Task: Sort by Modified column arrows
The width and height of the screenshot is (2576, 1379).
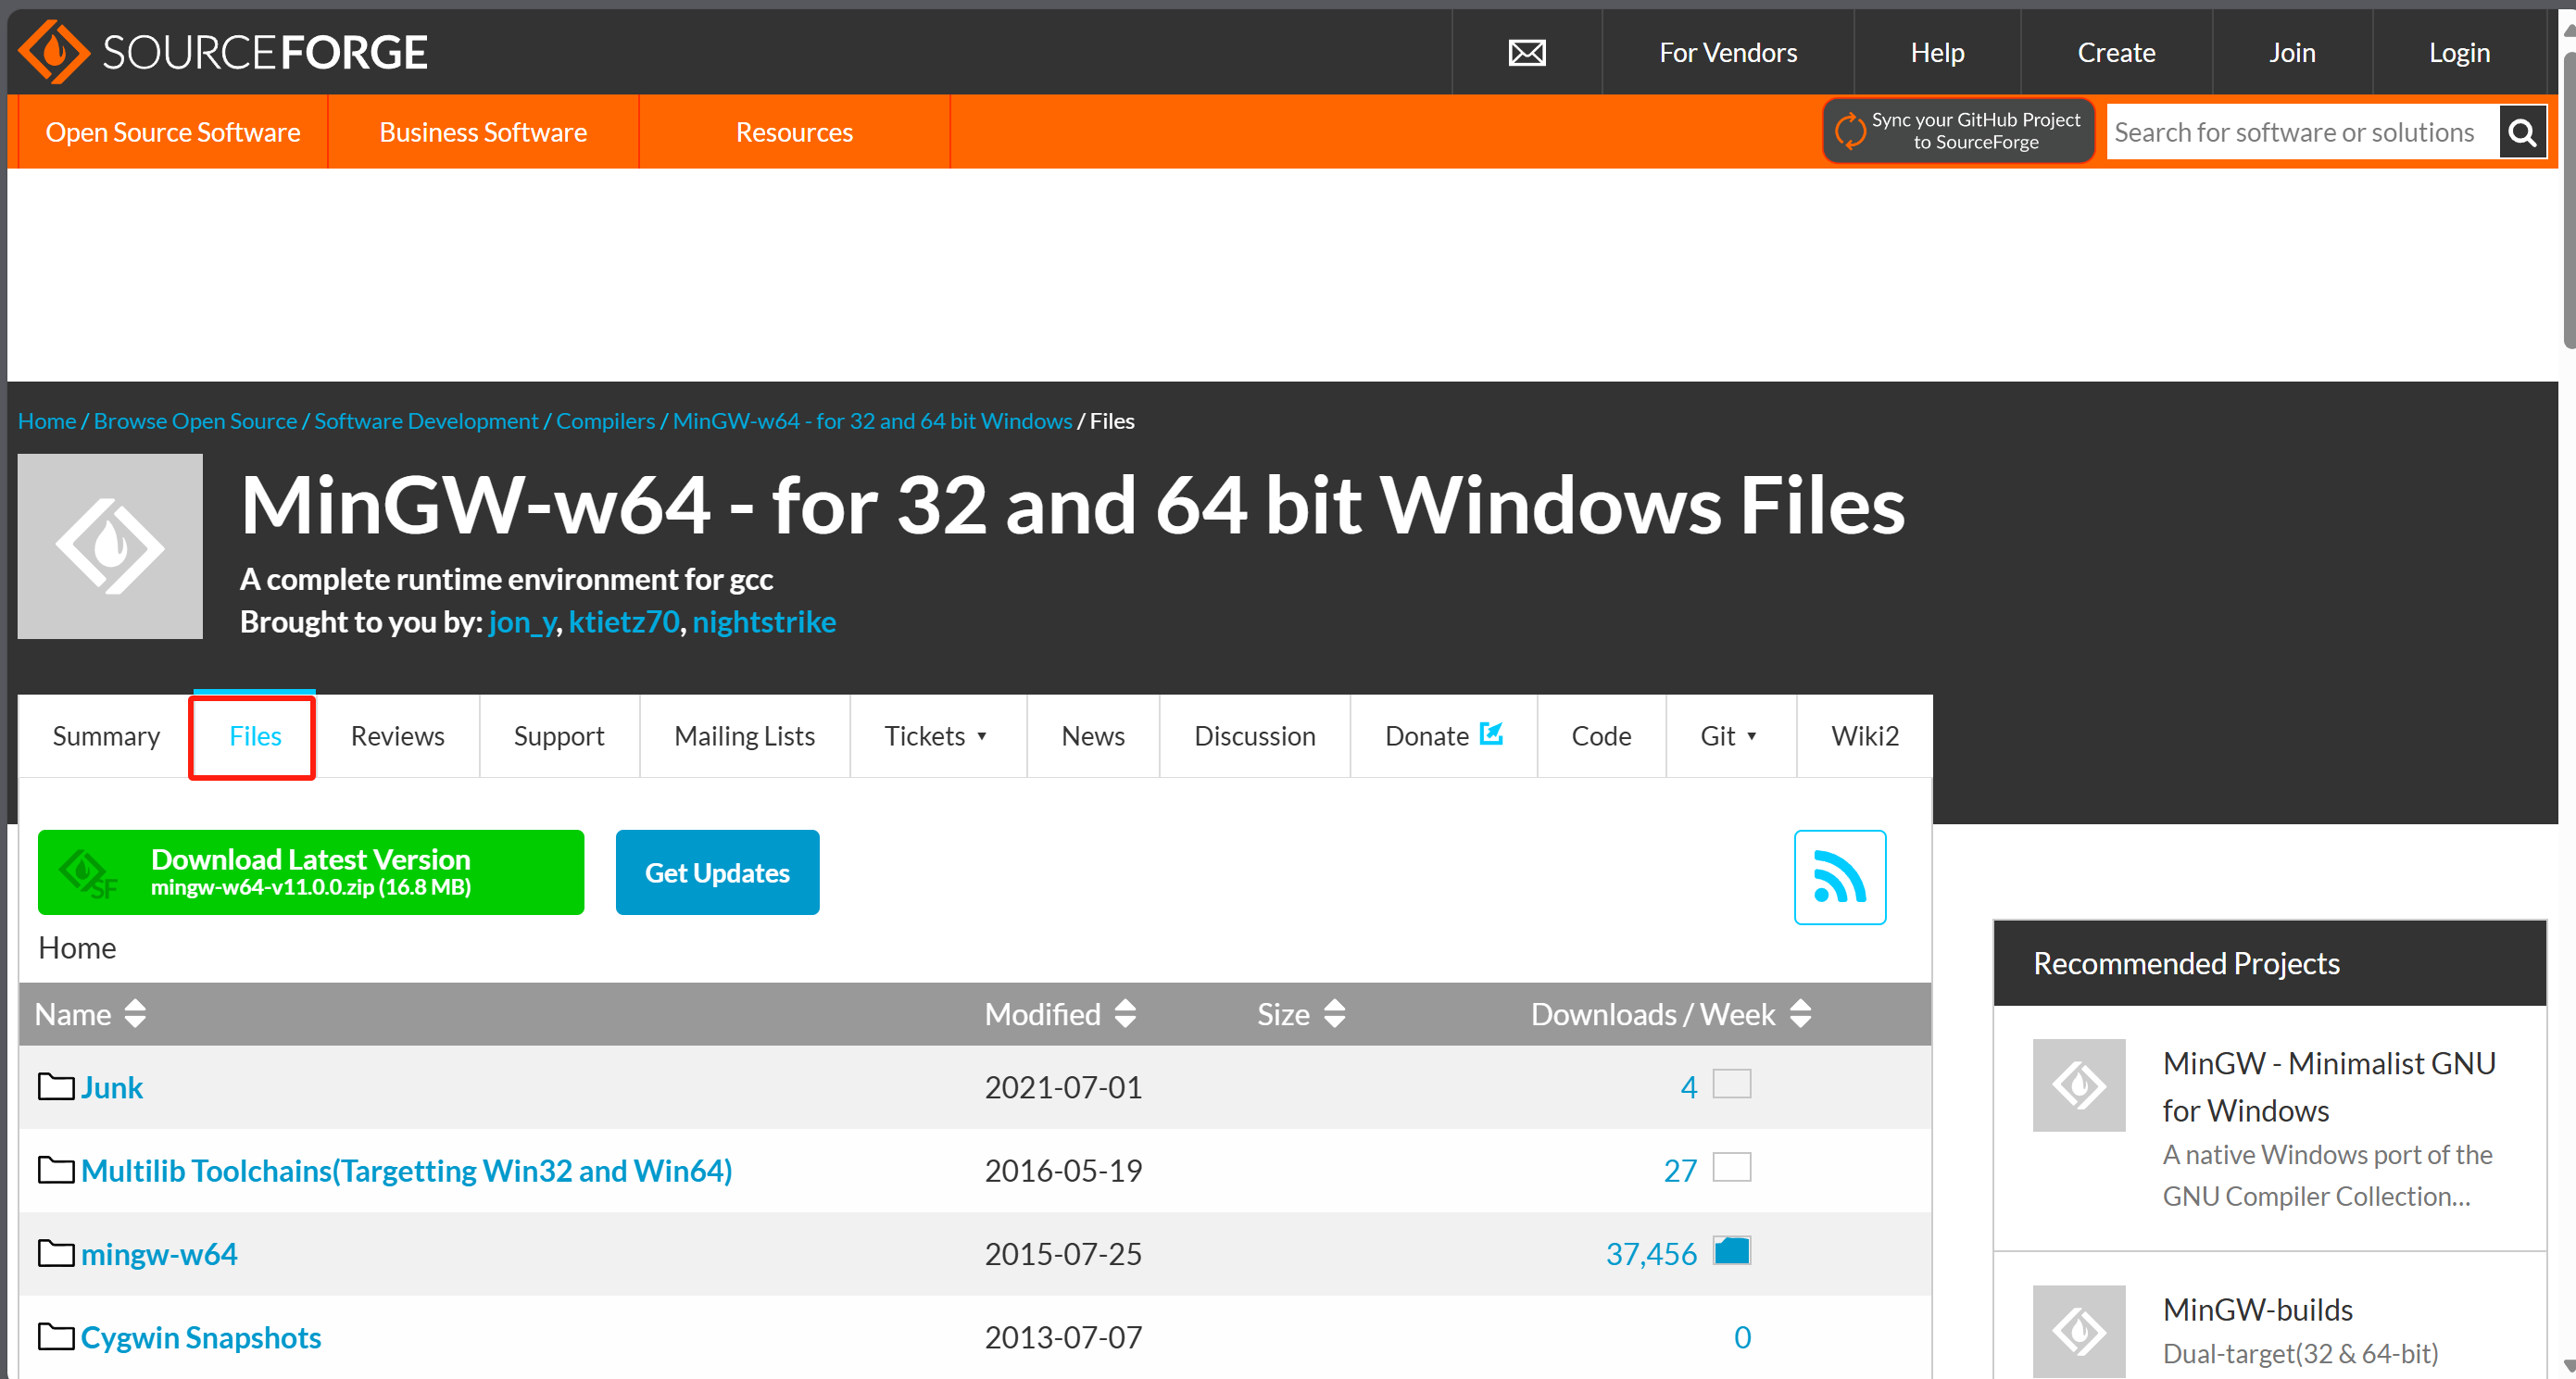Action: tap(1125, 1013)
